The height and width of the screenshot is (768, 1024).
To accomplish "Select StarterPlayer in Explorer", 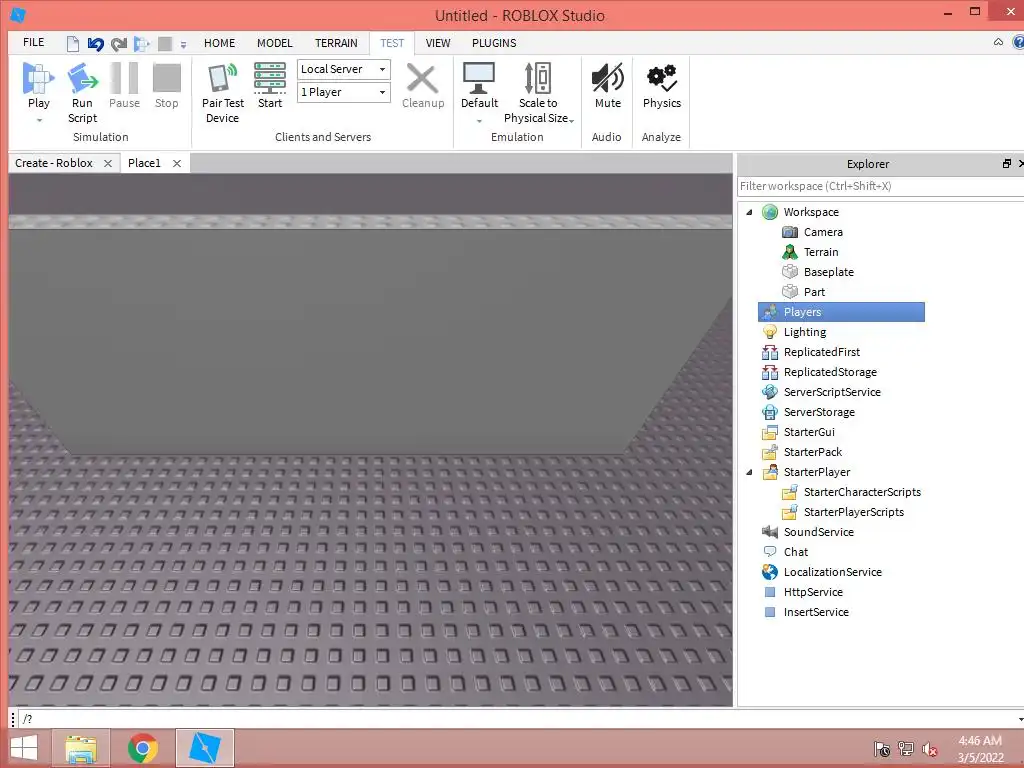I will pyautogui.click(x=817, y=472).
